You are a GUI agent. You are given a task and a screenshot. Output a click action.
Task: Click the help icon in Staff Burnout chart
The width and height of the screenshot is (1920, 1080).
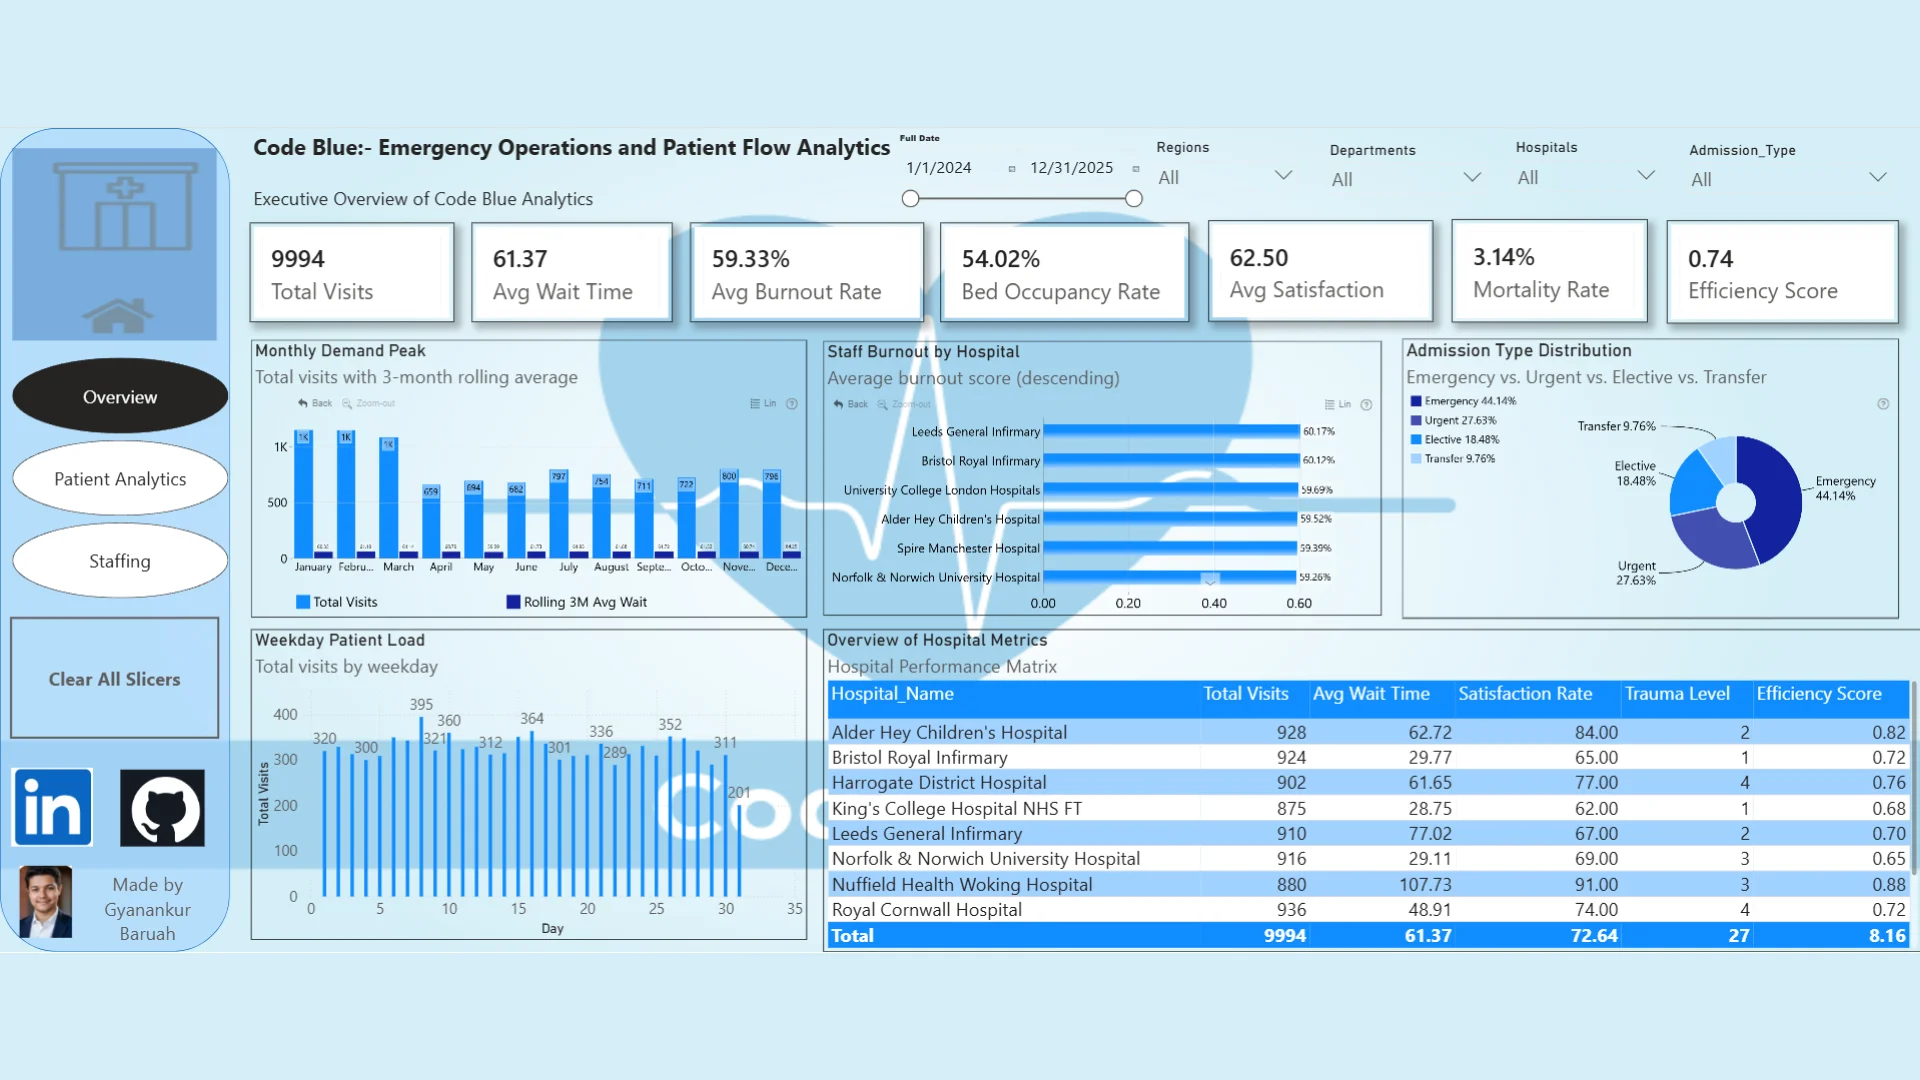coord(1366,405)
